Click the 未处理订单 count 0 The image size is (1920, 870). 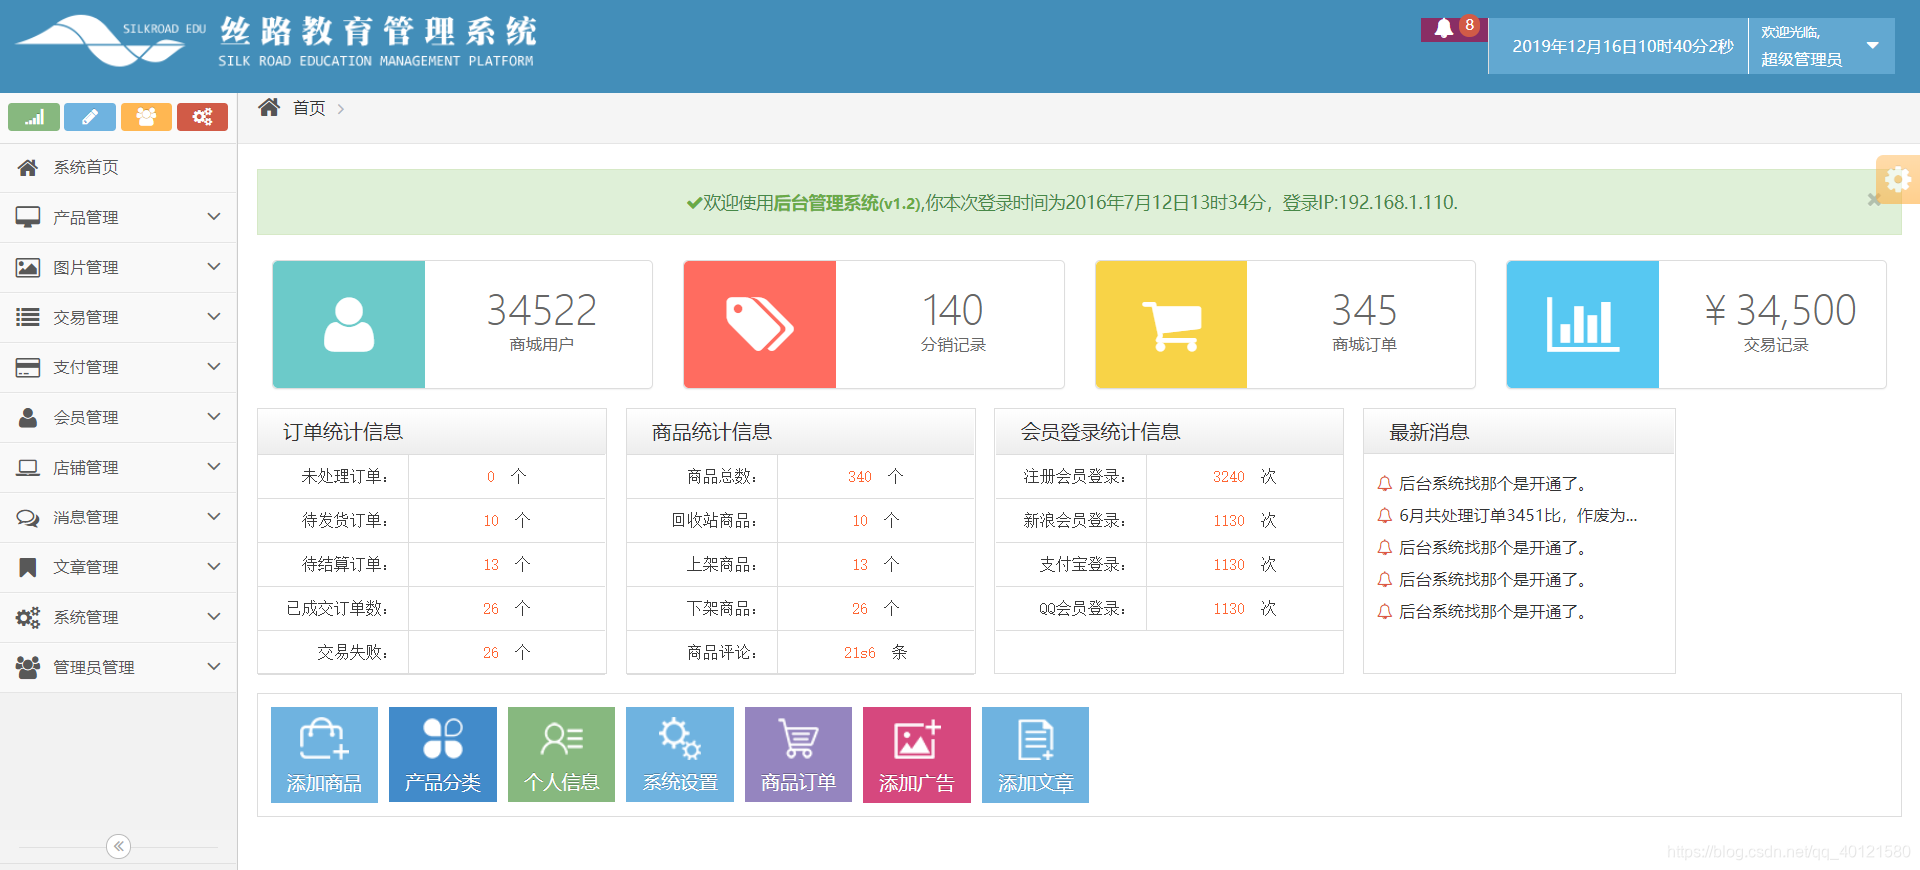(491, 477)
